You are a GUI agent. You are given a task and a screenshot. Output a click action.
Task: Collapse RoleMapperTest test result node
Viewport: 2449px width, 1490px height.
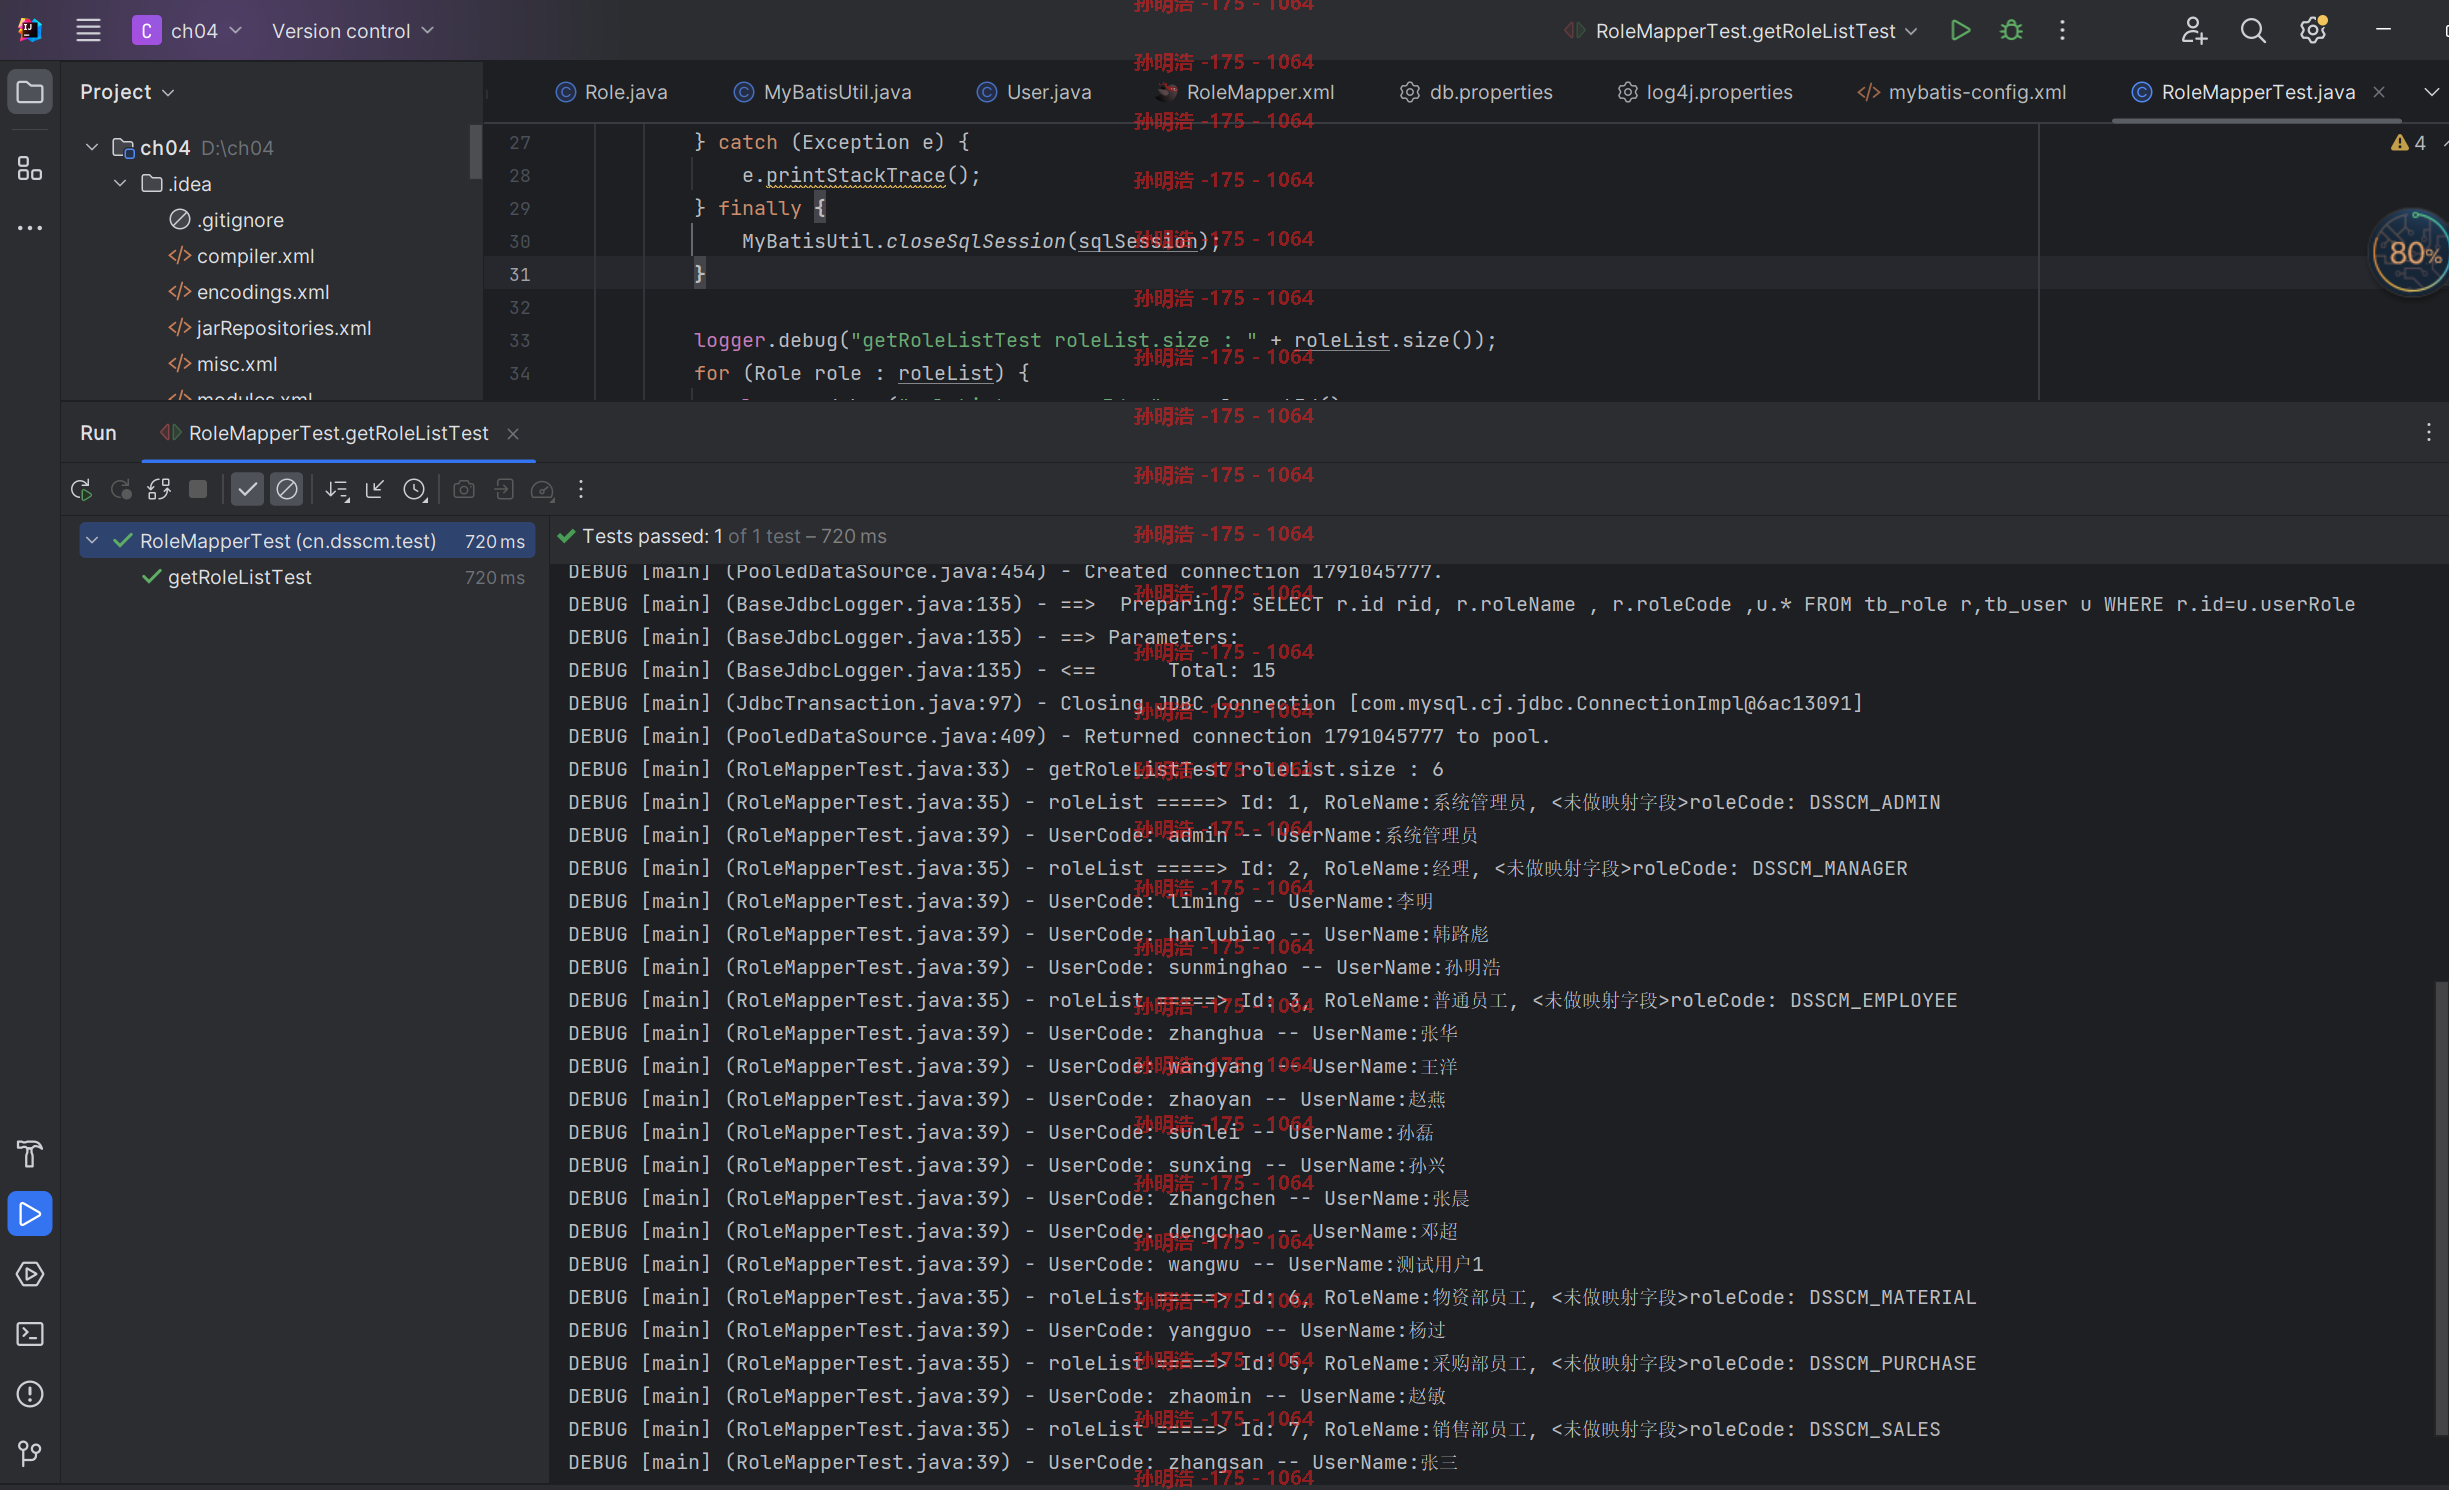click(x=92, y=540)
